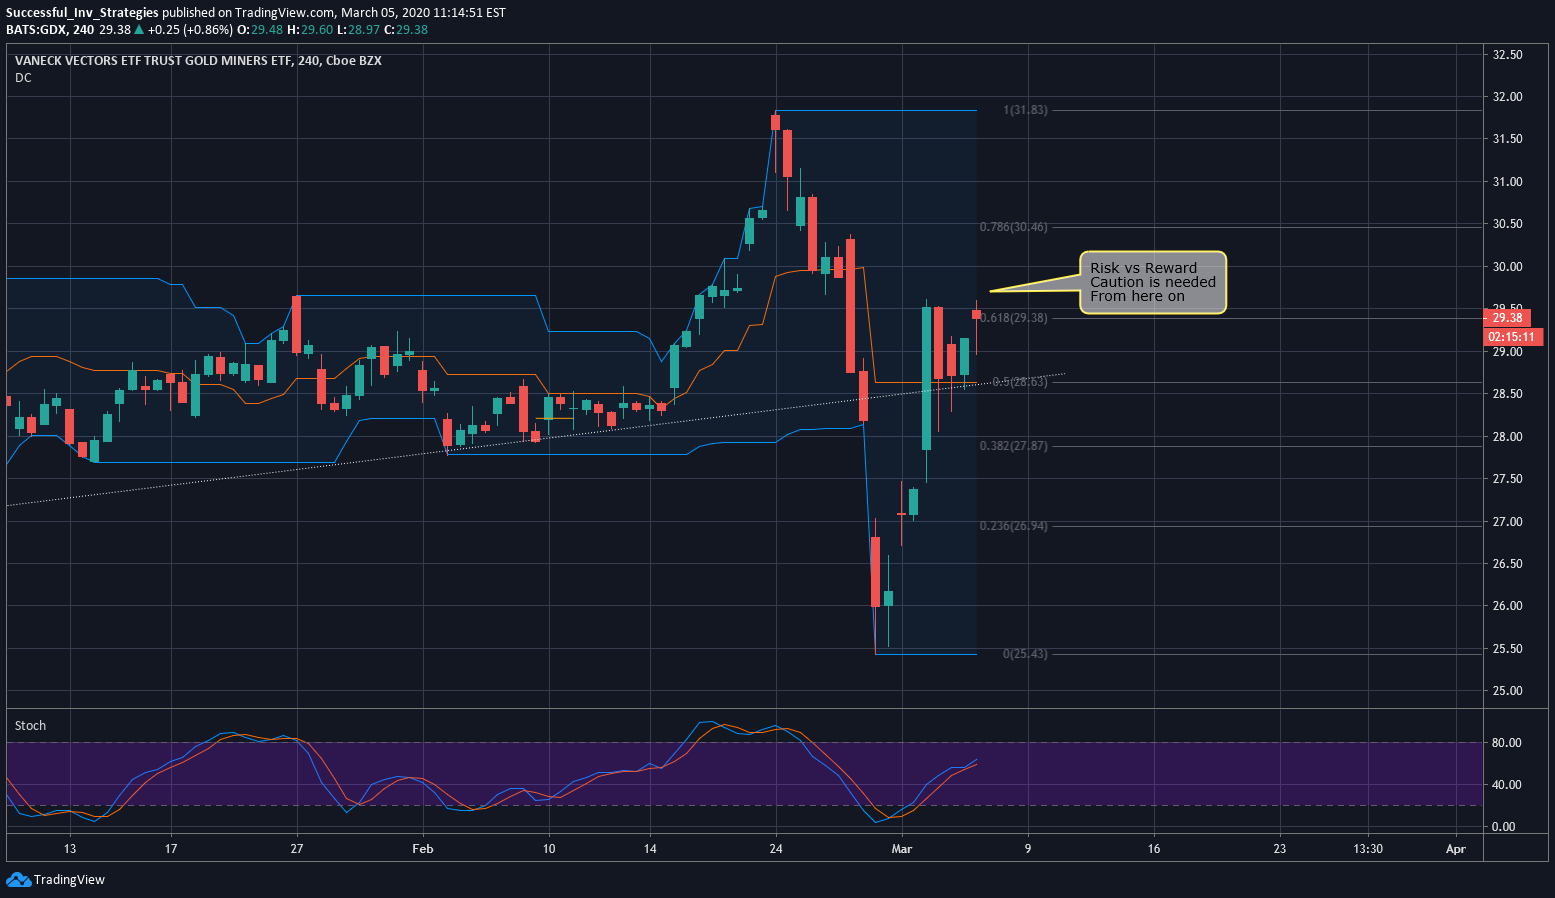Viewport: 1555px width, 898px height.
Task: Click the DC indicator label
Action: tap(23, 78)
